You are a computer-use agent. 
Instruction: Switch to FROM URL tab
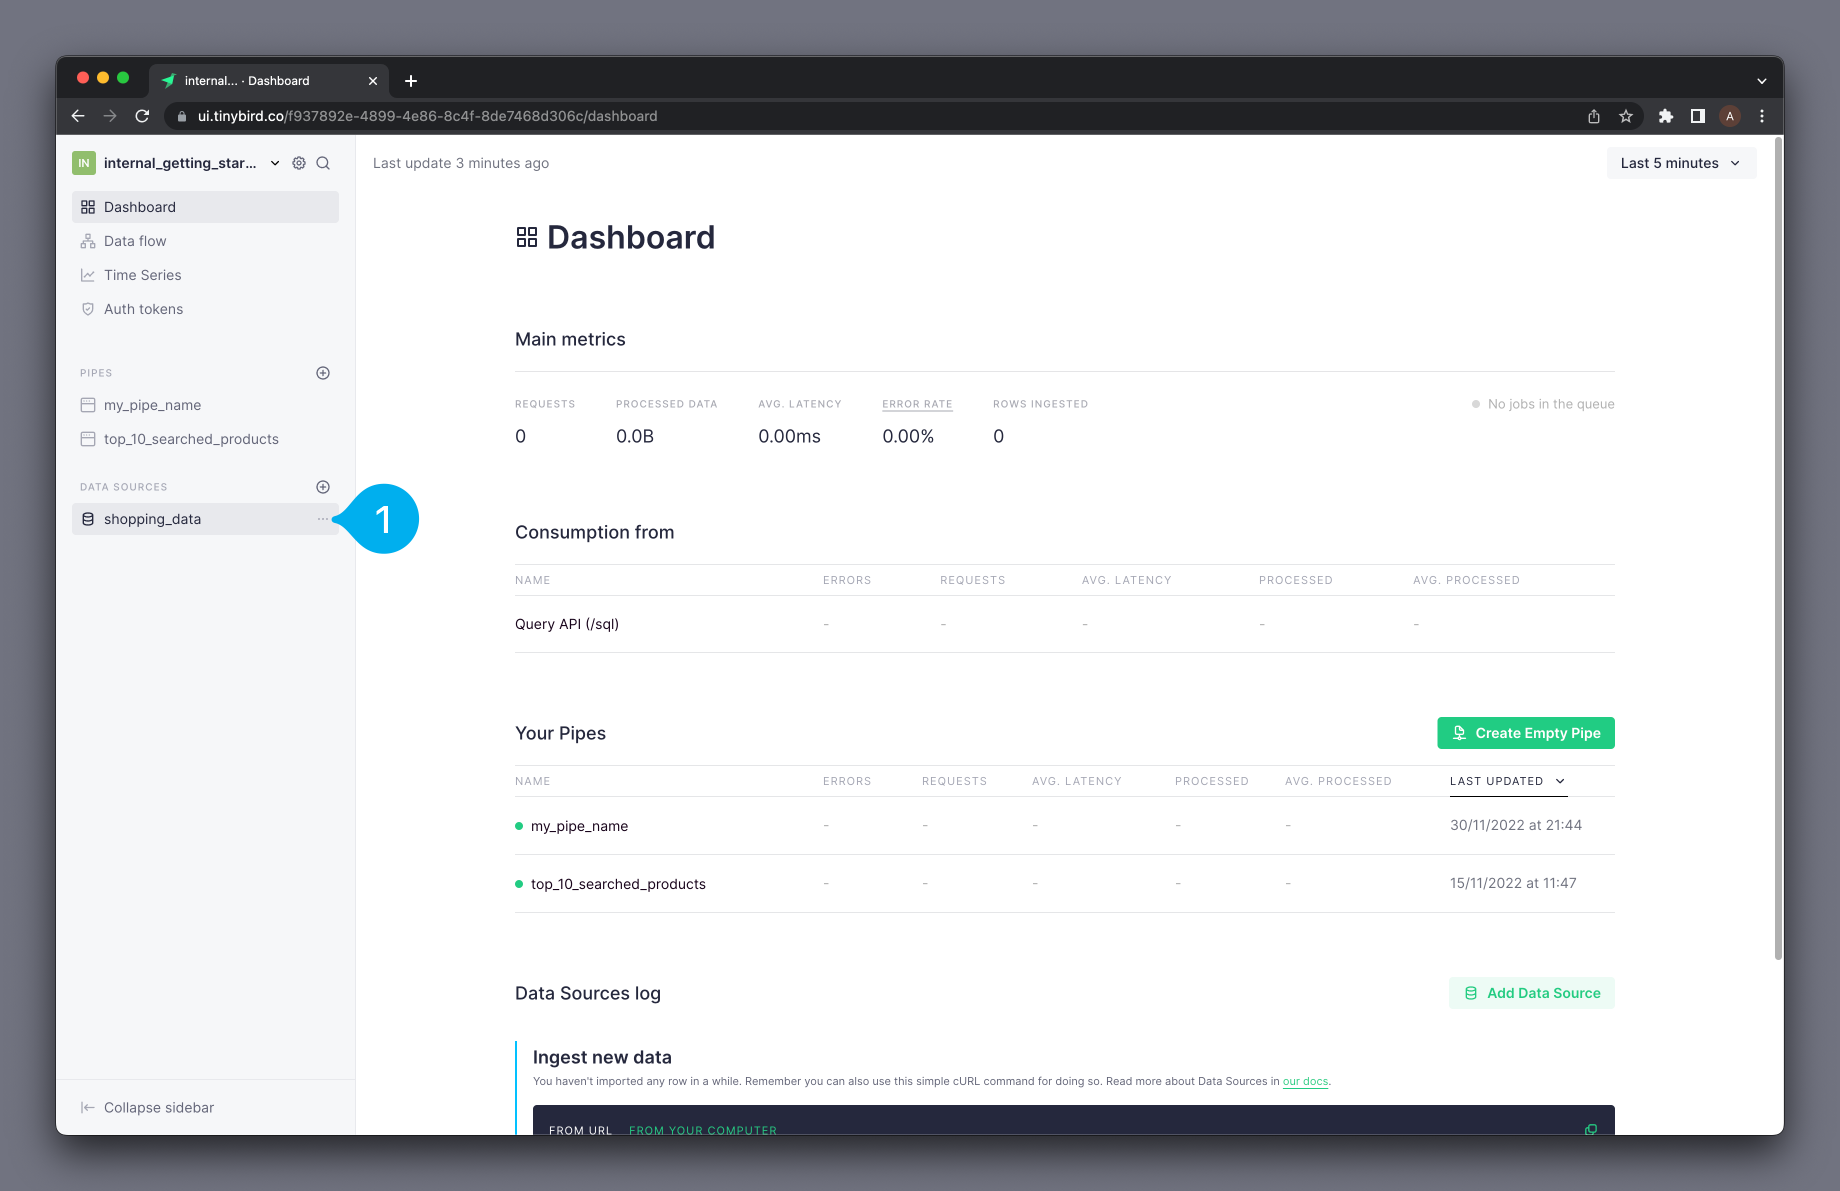580,1130
